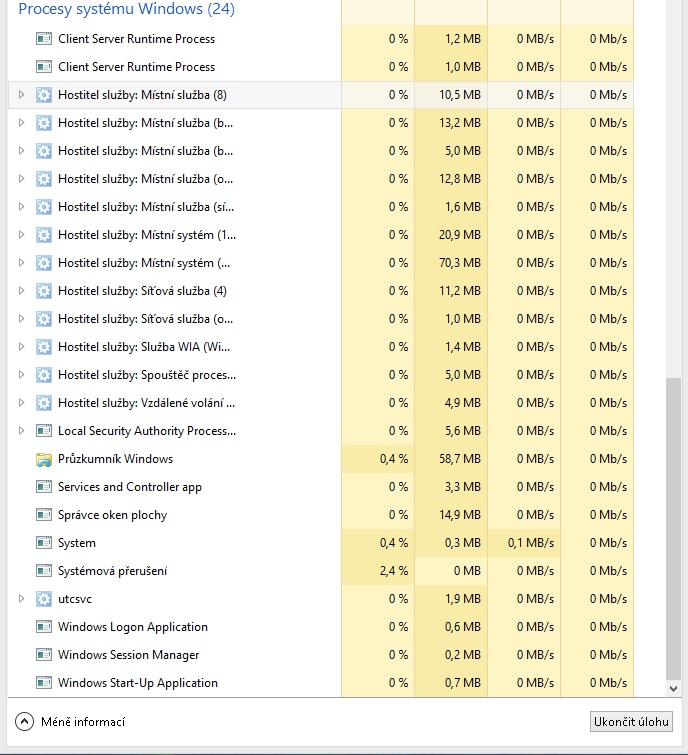Click 12,8 MB memory value
The height and width of the screenshot is (755, 688).
pos(460,179)
